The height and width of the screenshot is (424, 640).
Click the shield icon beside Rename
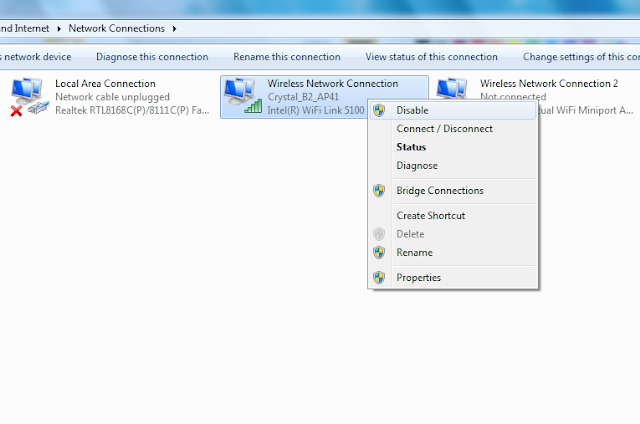(379, 252)
